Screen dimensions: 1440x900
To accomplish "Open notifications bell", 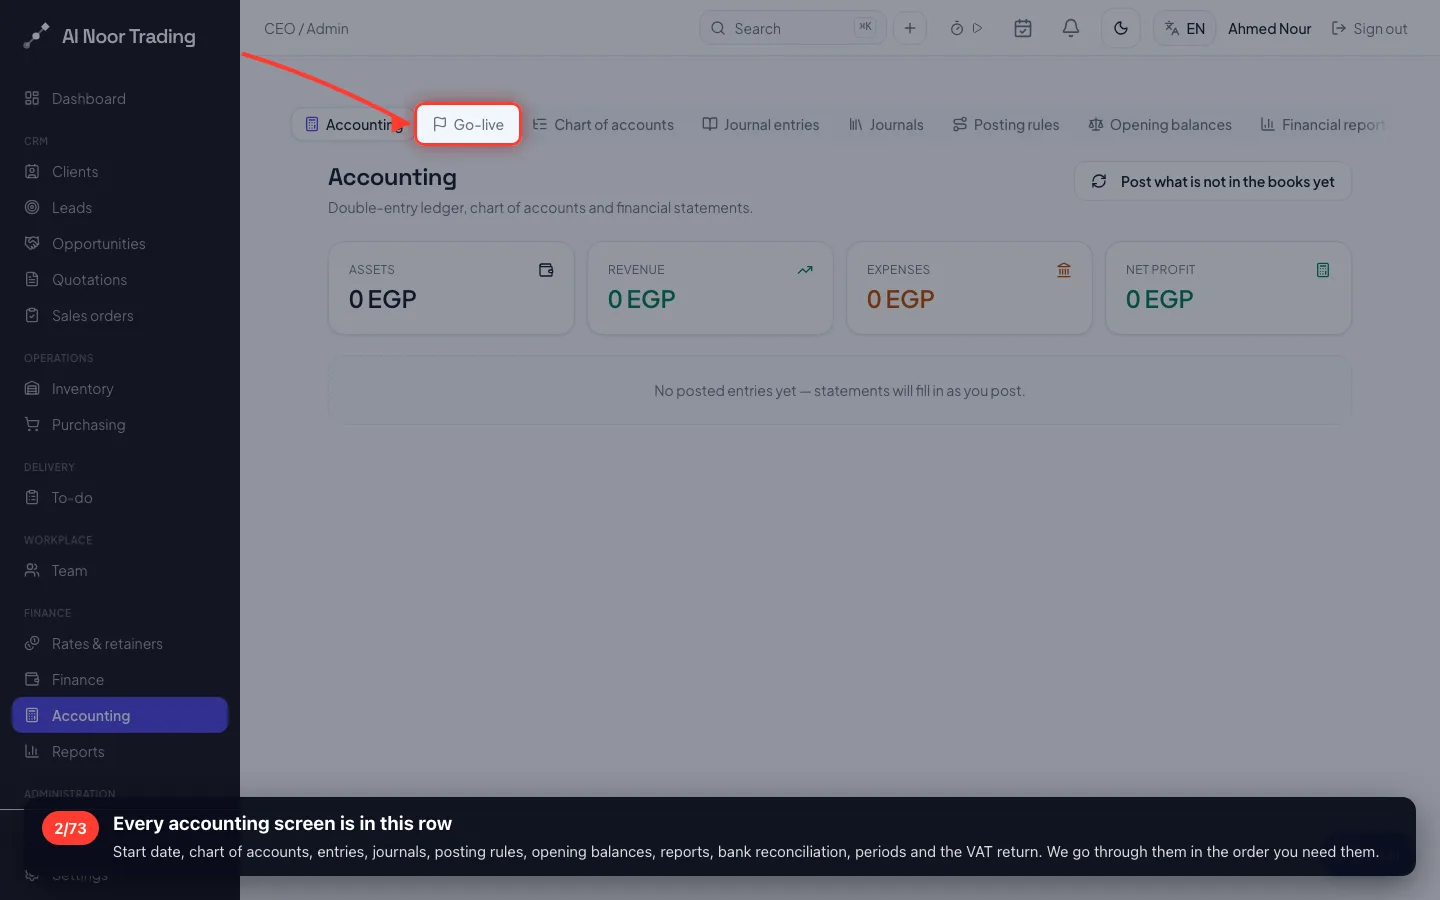I will pos(1071,28).
